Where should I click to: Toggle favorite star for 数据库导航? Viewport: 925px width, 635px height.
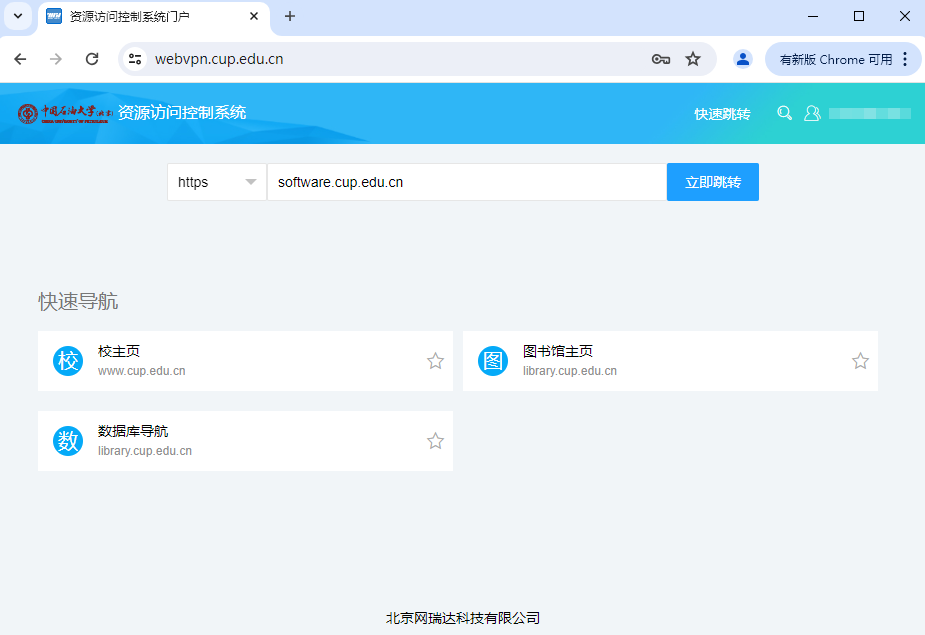pos(435,441)
